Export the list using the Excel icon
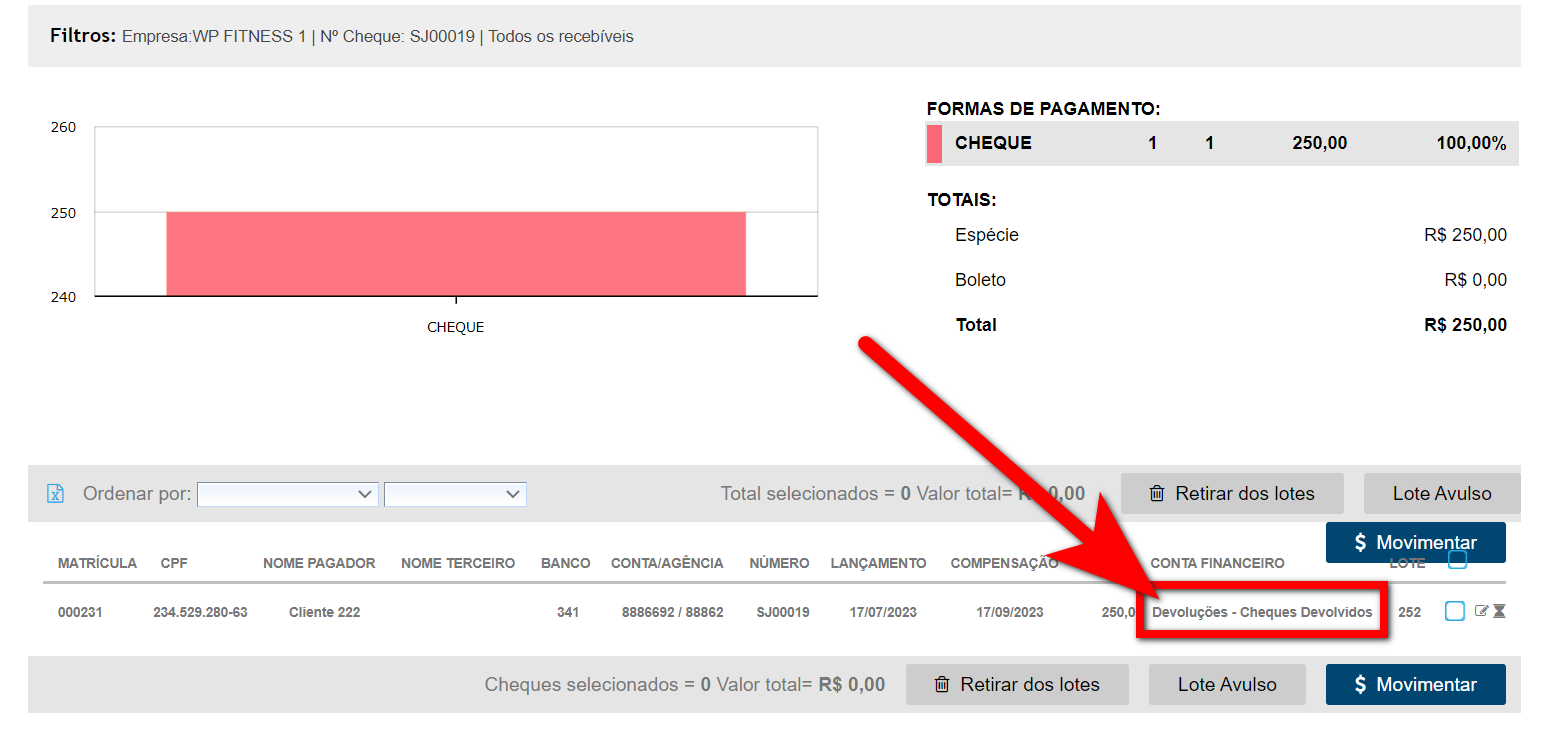Viewport: 1545px width, 748px height. 56,494
